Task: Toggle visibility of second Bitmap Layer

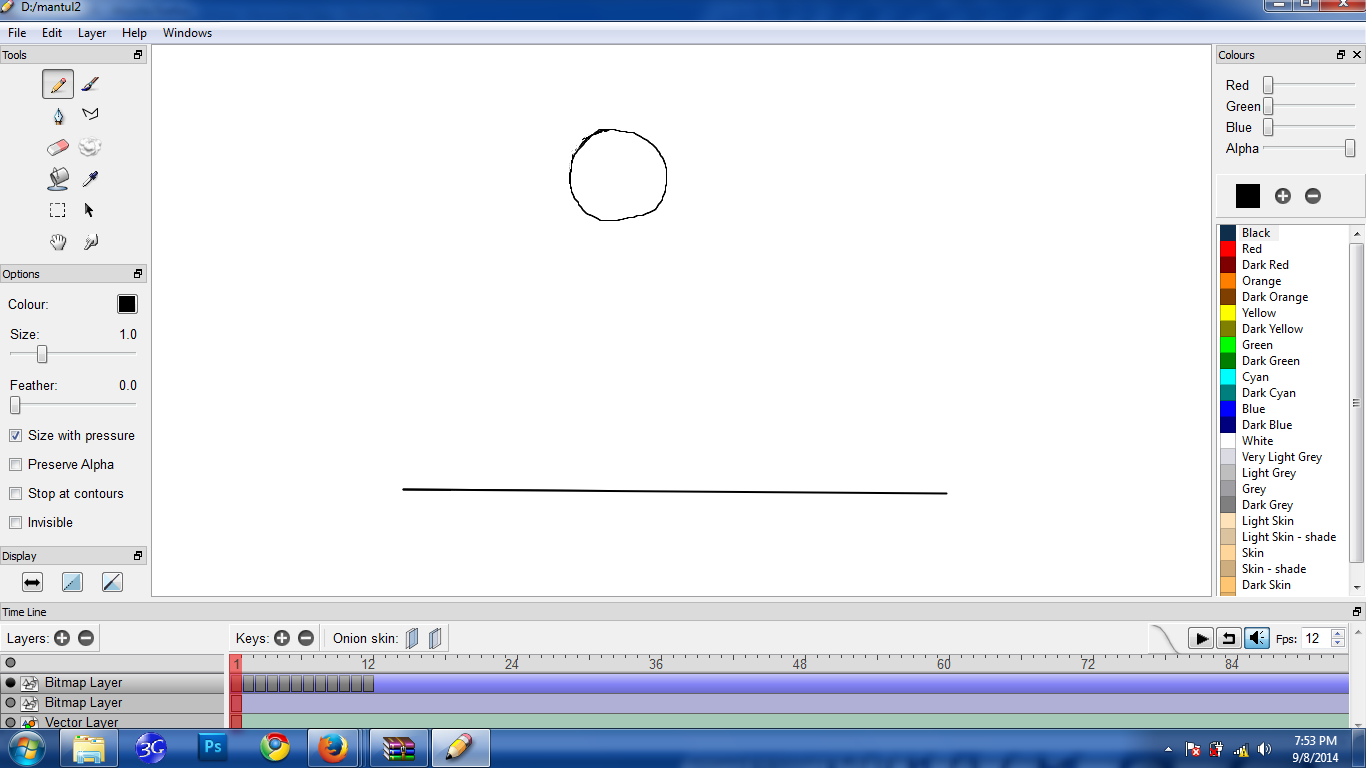Action: tap(11, 703)
